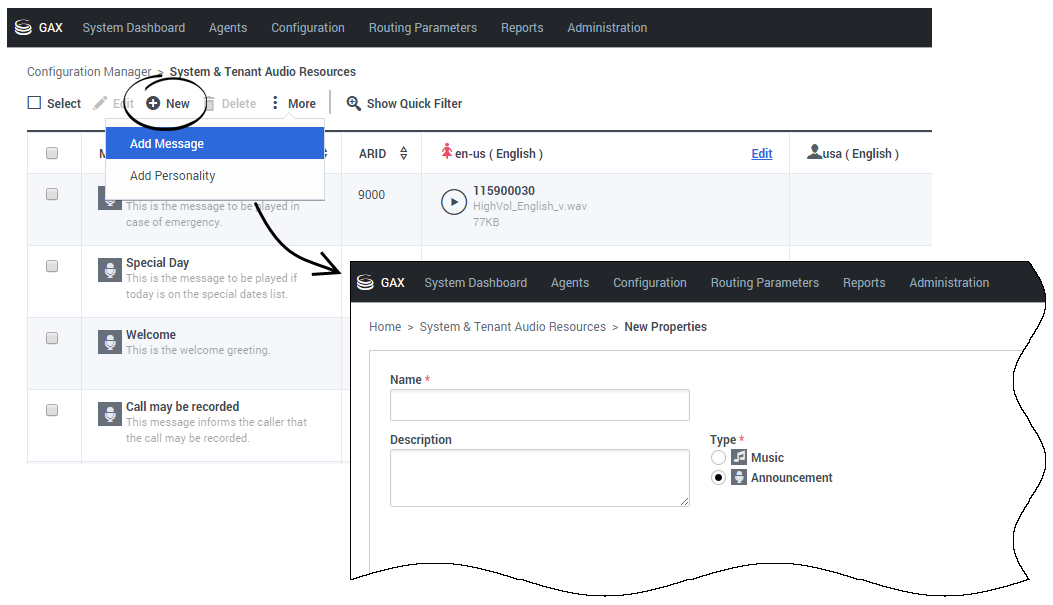Choose Add Personality from the dropdown
Image resolution: width=1053 pixels, height=605 pixels.
173,176
